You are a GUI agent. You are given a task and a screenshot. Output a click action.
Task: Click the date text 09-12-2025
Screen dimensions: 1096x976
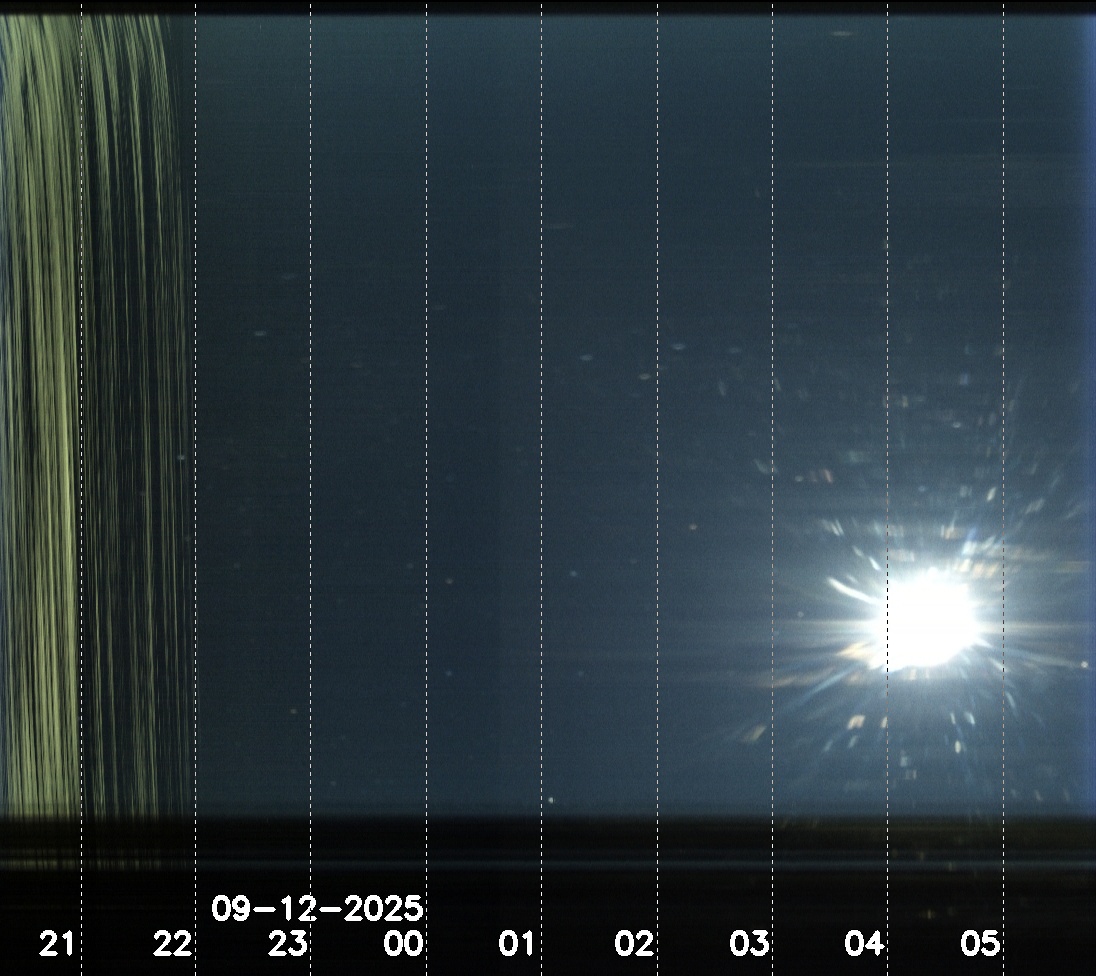(317, 909)
